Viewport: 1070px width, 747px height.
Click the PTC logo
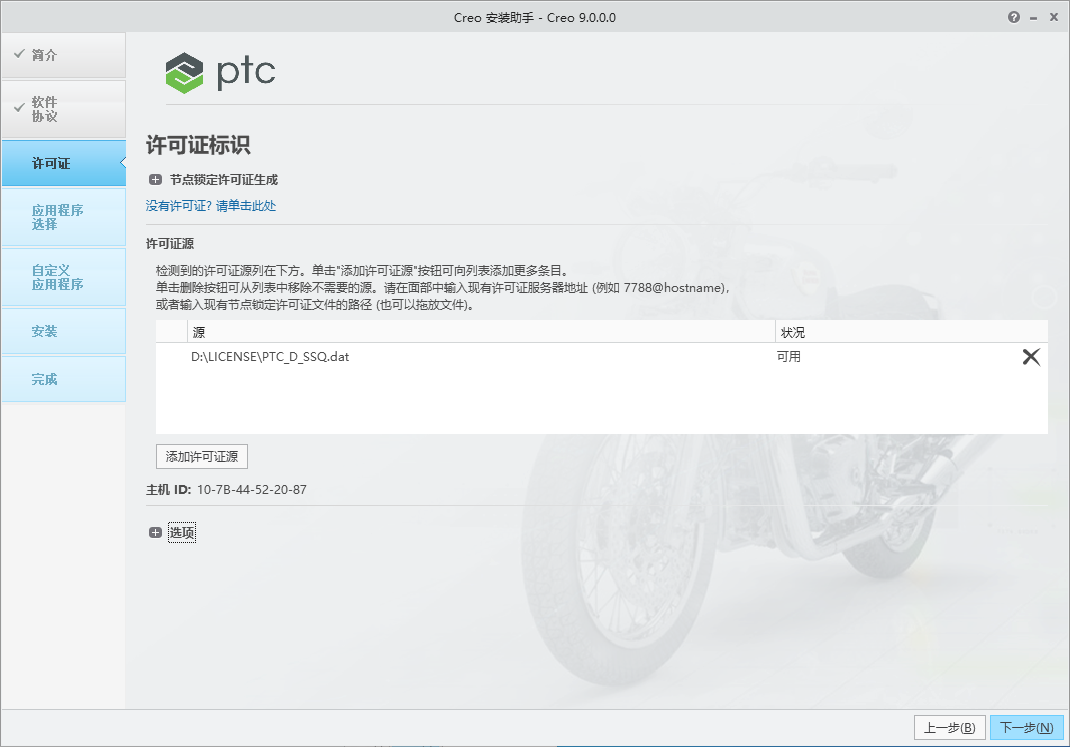[x=220, y=72]
